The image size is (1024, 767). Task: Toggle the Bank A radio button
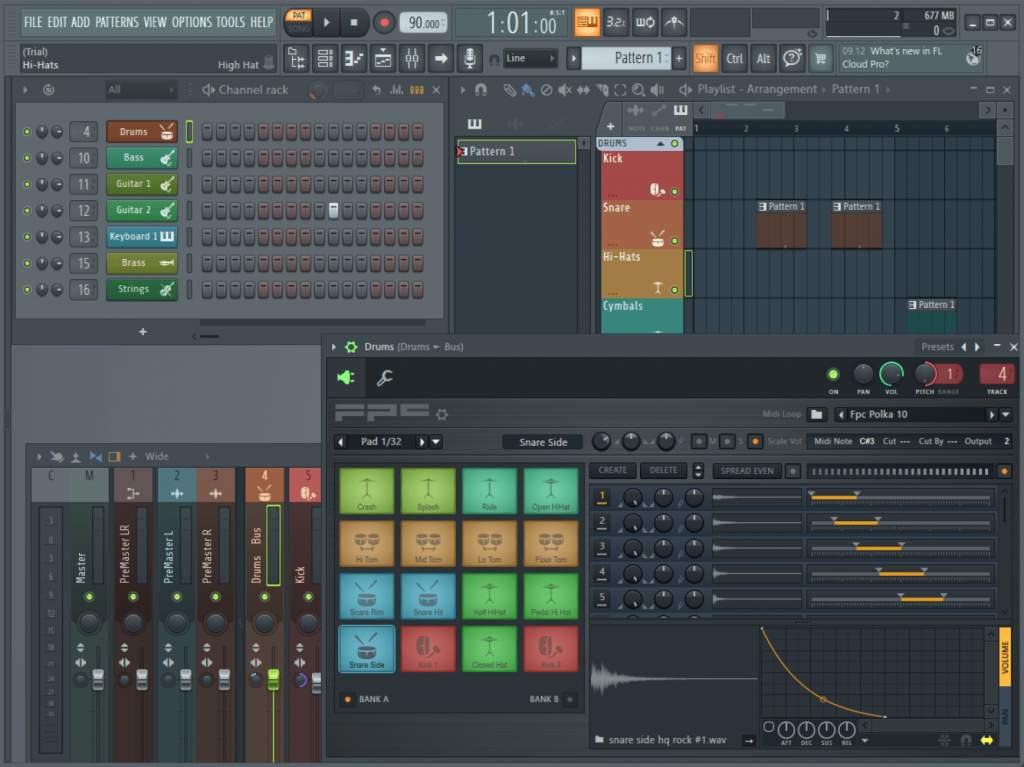click(x=347, y=699)
